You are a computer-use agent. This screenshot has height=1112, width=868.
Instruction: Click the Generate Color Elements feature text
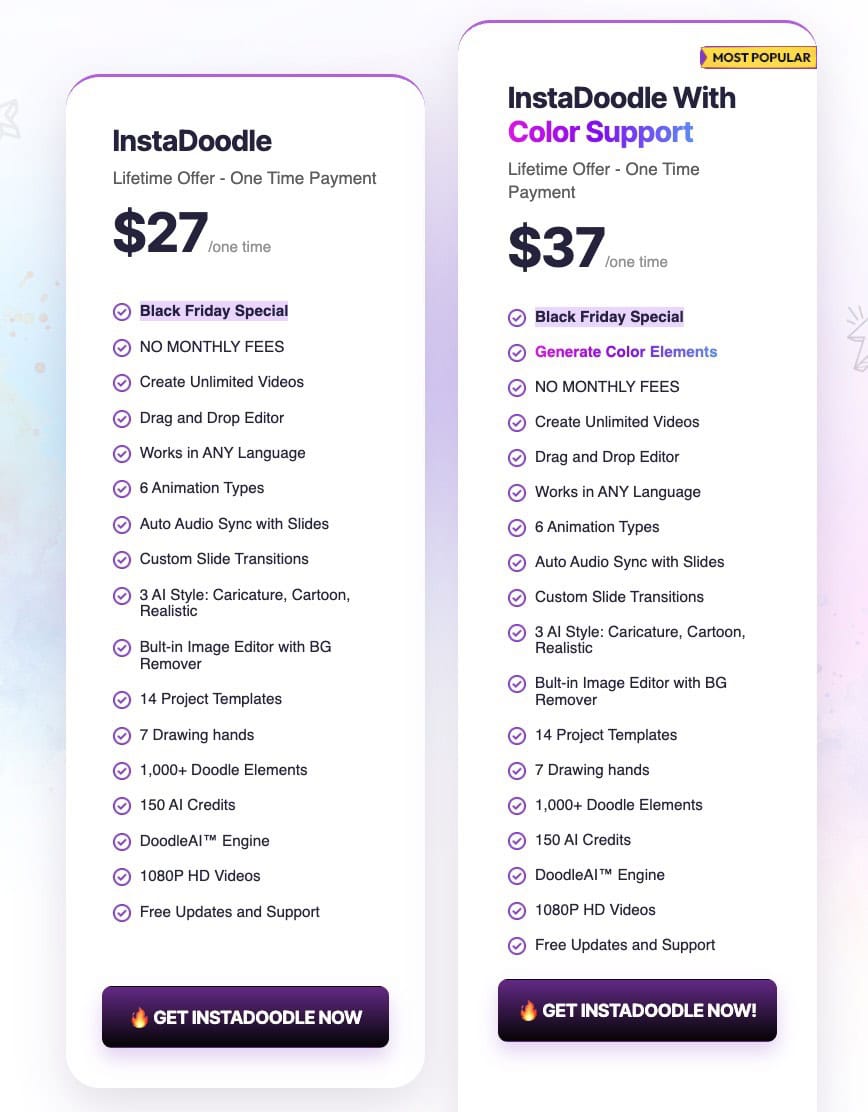click(x=626, y=352)
